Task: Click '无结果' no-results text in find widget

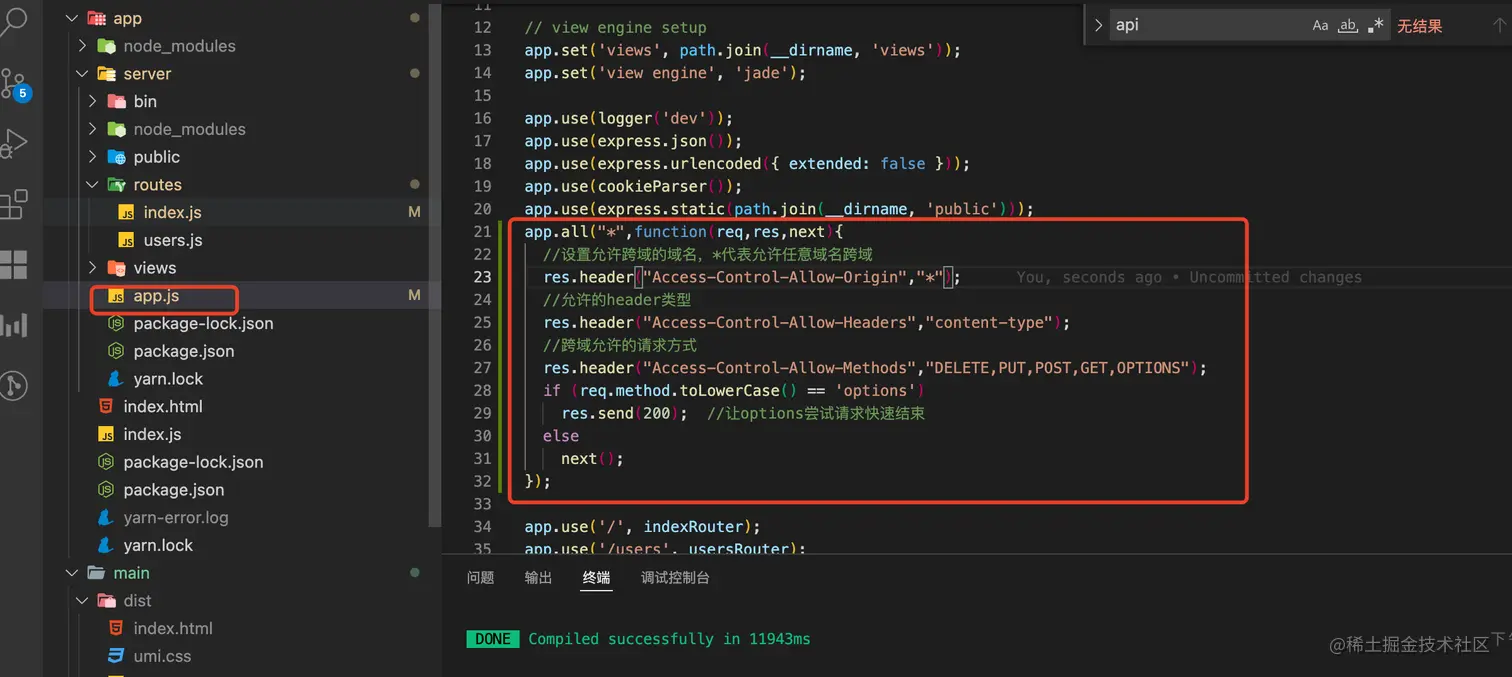Action: 1420,26
